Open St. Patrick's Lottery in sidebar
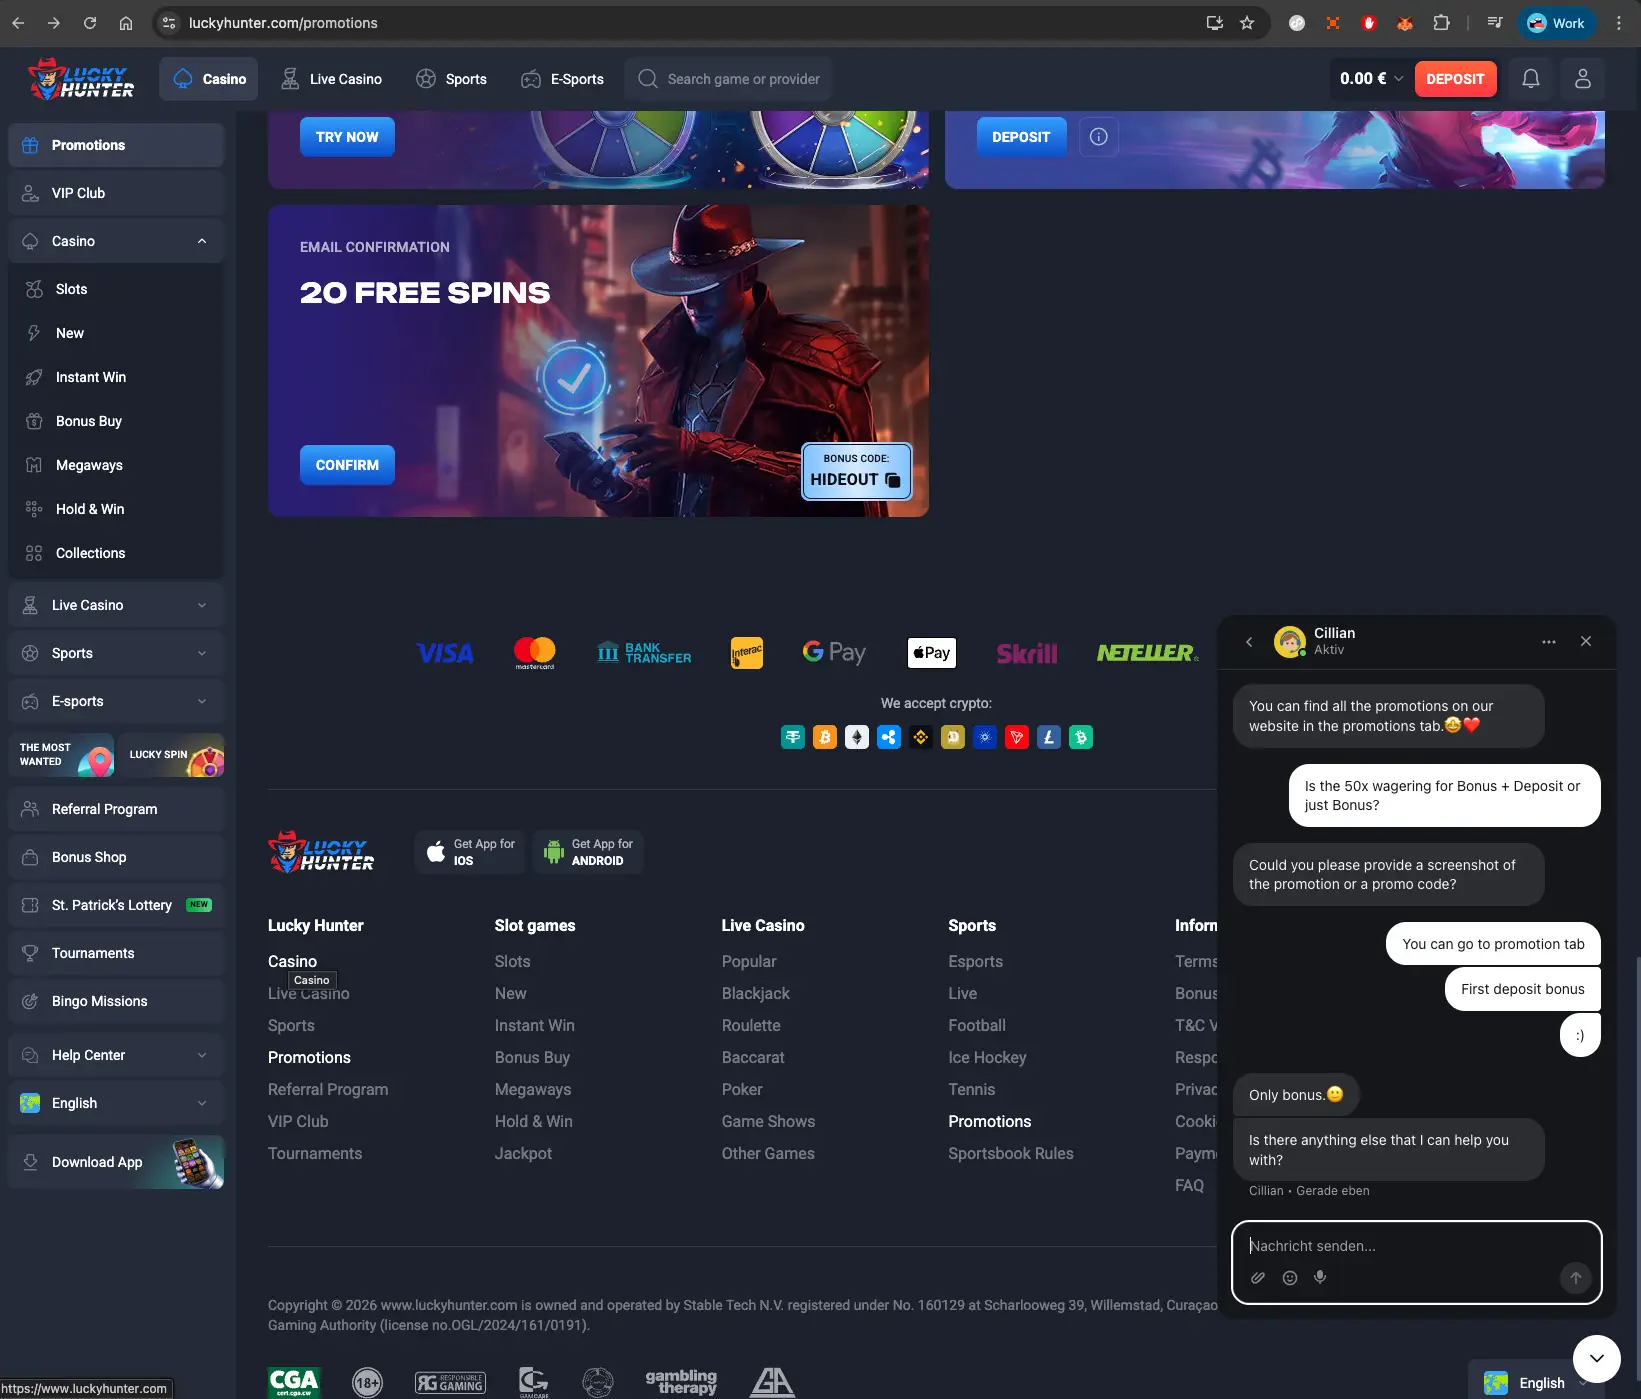Screen dimensions: 1641x1399 click(116, 905)
